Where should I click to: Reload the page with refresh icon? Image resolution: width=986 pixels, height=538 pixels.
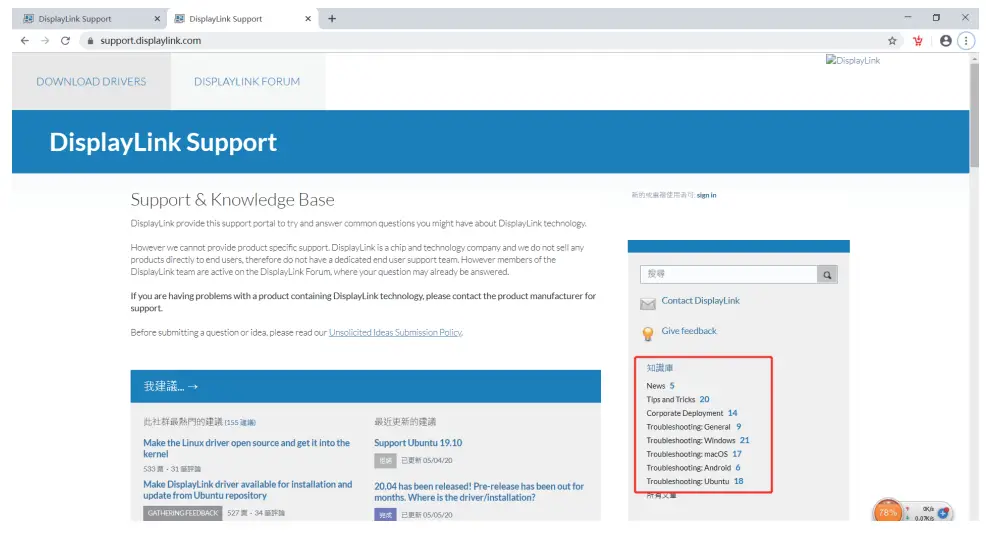coord(65,41)
